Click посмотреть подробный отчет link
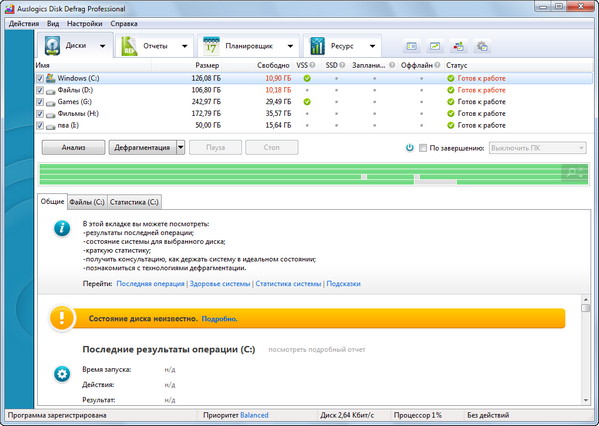Screen dimensions: 599x426 coord(317,350)
